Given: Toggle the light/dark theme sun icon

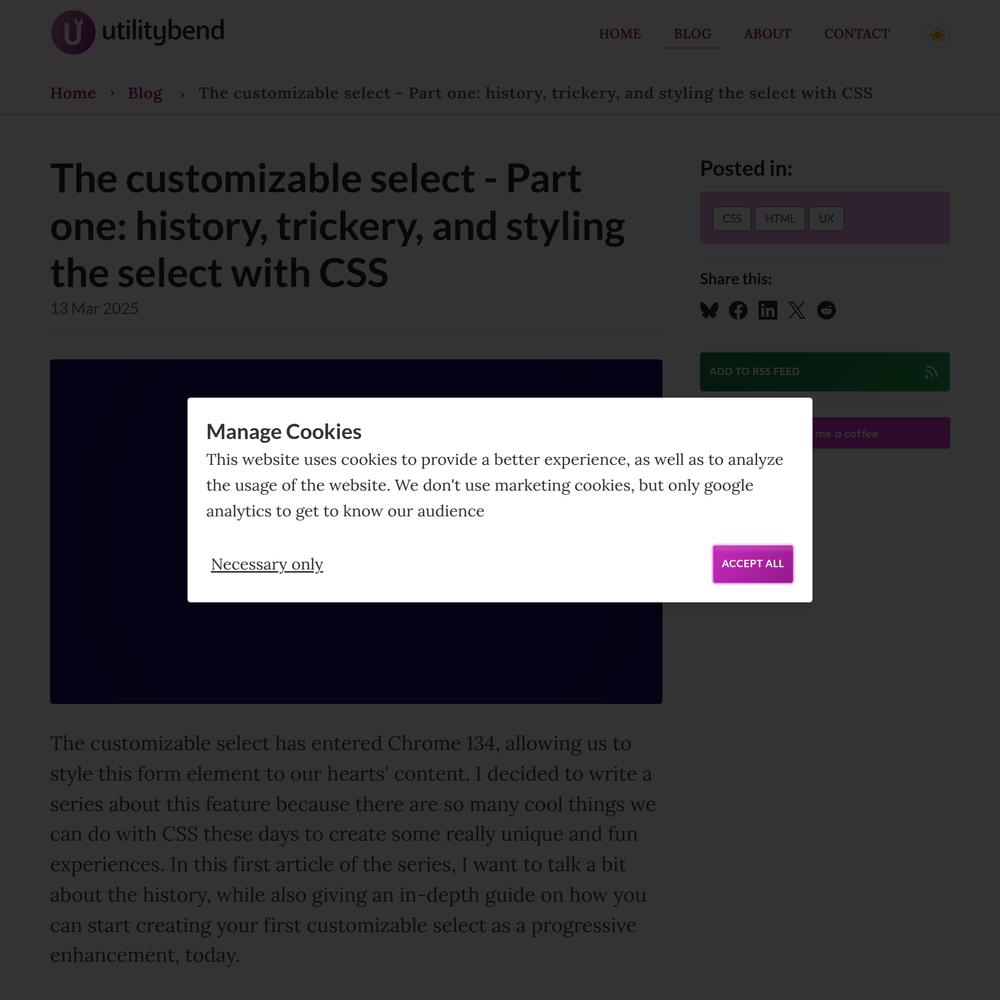Looking at the screenshot, I should (937, 34).
